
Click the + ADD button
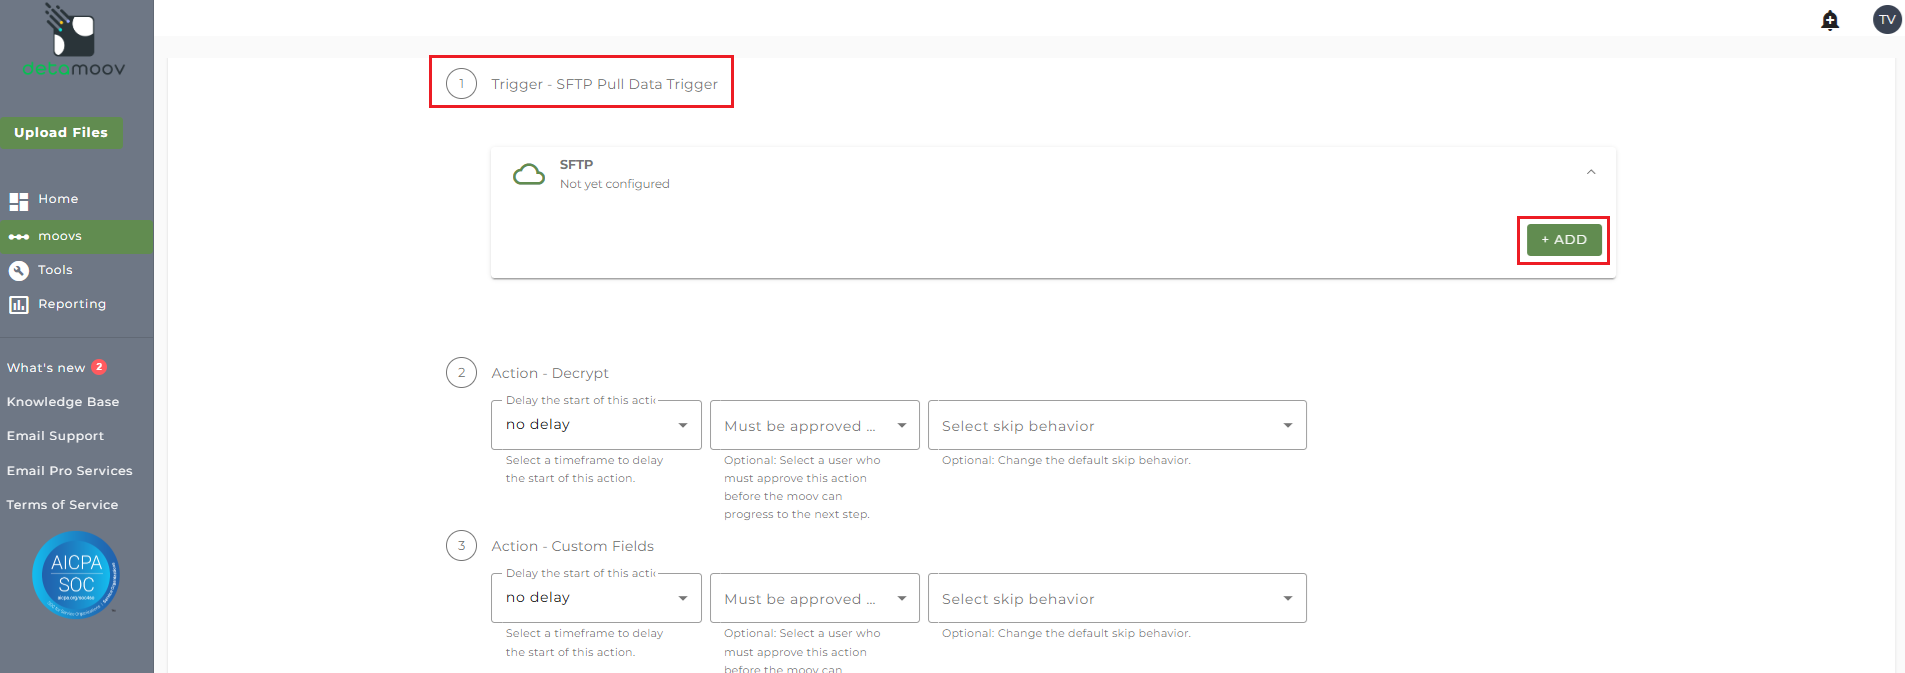1563,240
